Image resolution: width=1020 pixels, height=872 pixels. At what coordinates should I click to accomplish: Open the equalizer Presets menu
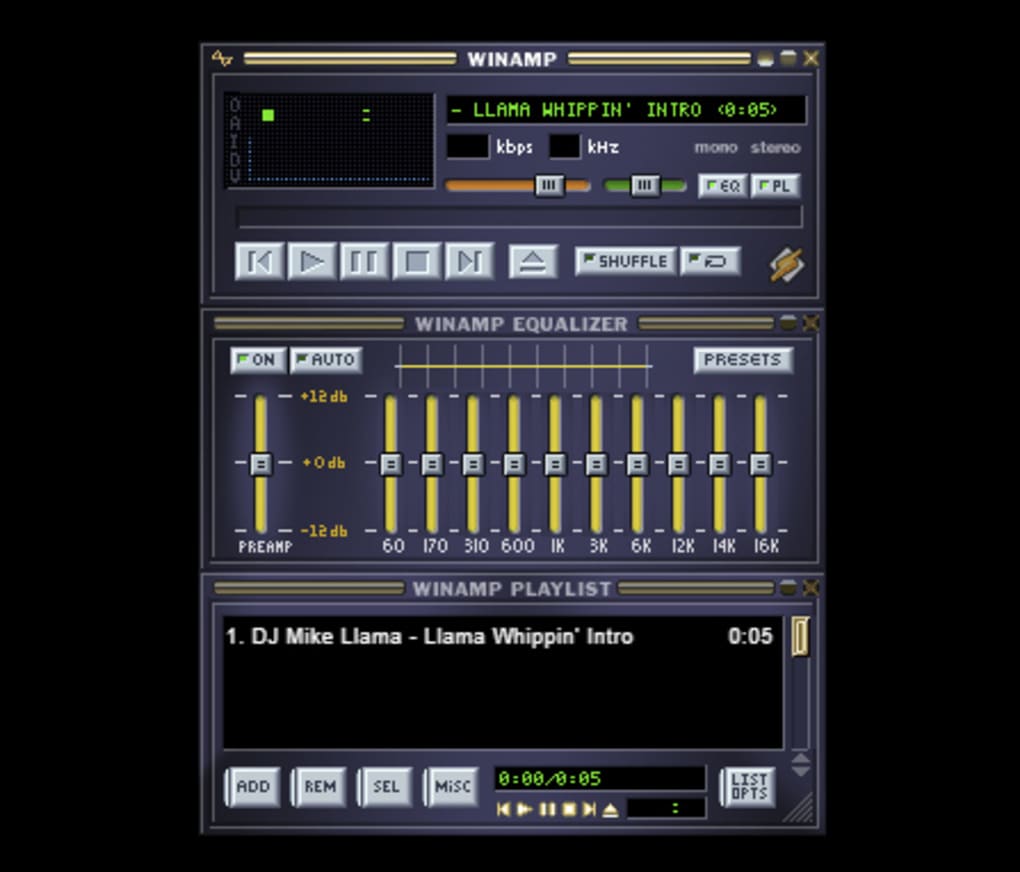point(743,360)
